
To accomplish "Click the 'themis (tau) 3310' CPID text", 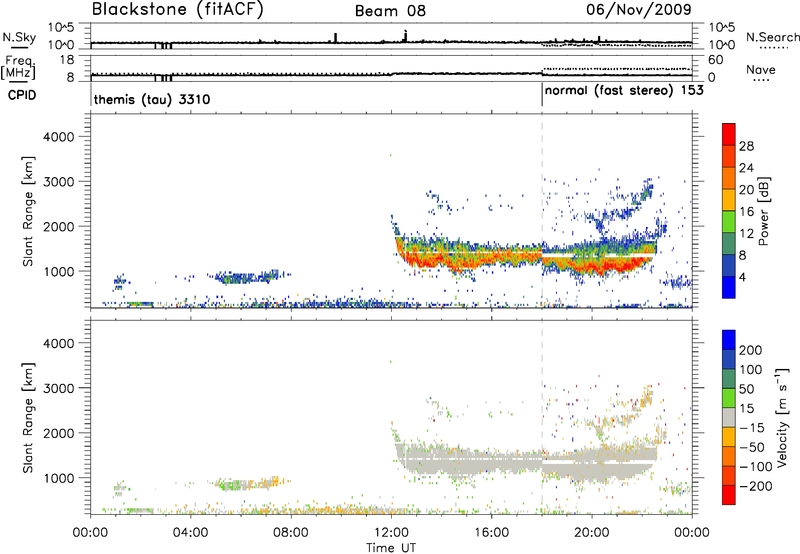I will (x=152, y=99).
